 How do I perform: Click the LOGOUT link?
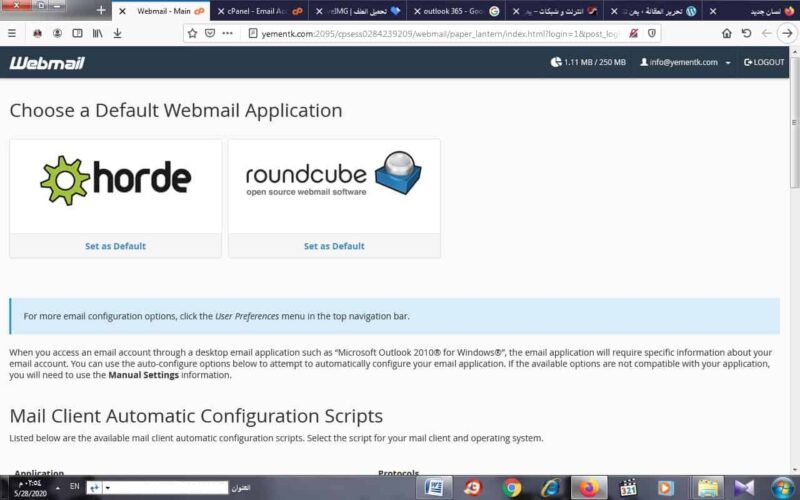coord(764,62)
